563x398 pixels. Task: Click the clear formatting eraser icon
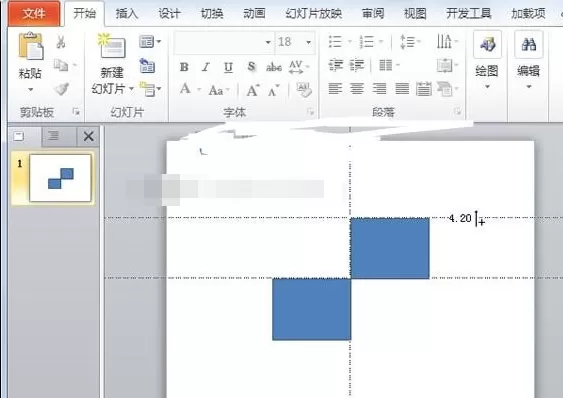click(304, 89)
